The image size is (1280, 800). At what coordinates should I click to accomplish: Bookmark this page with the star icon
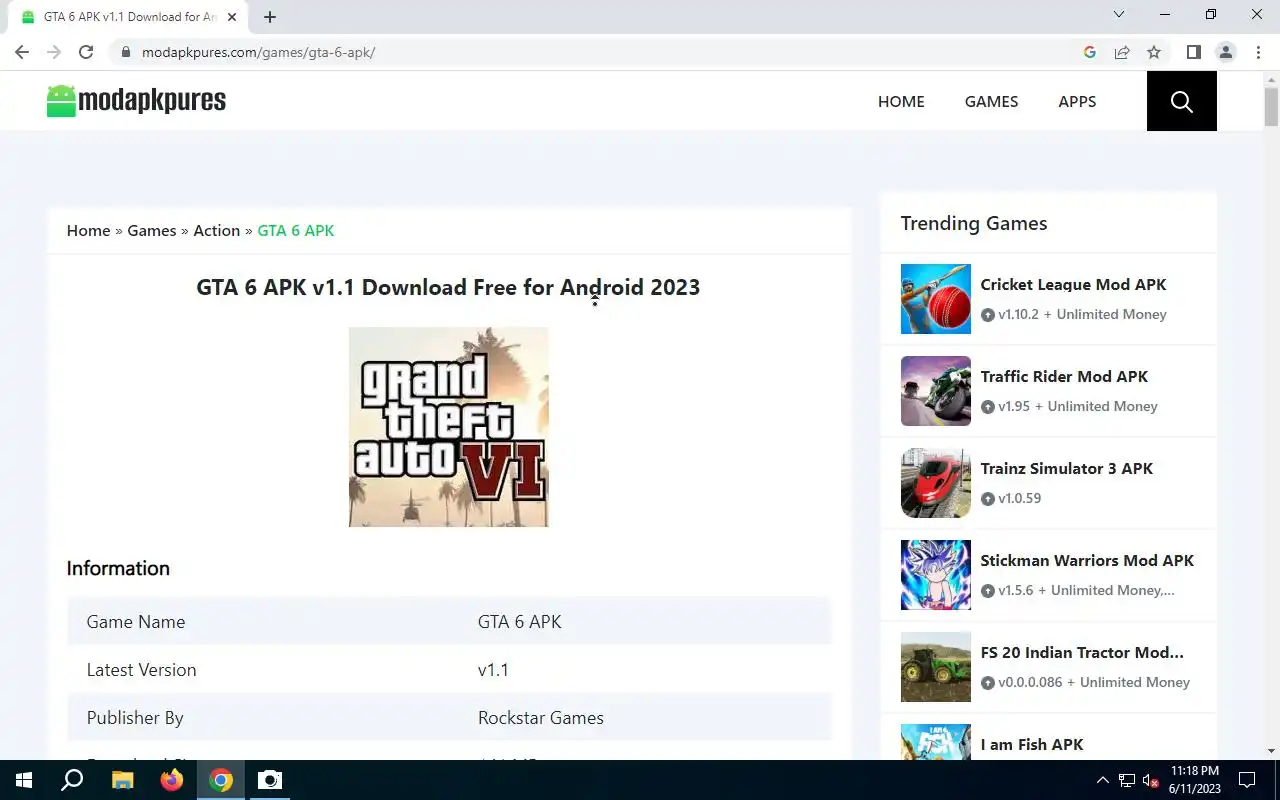pyautogui.click(x=1154, y=52)
